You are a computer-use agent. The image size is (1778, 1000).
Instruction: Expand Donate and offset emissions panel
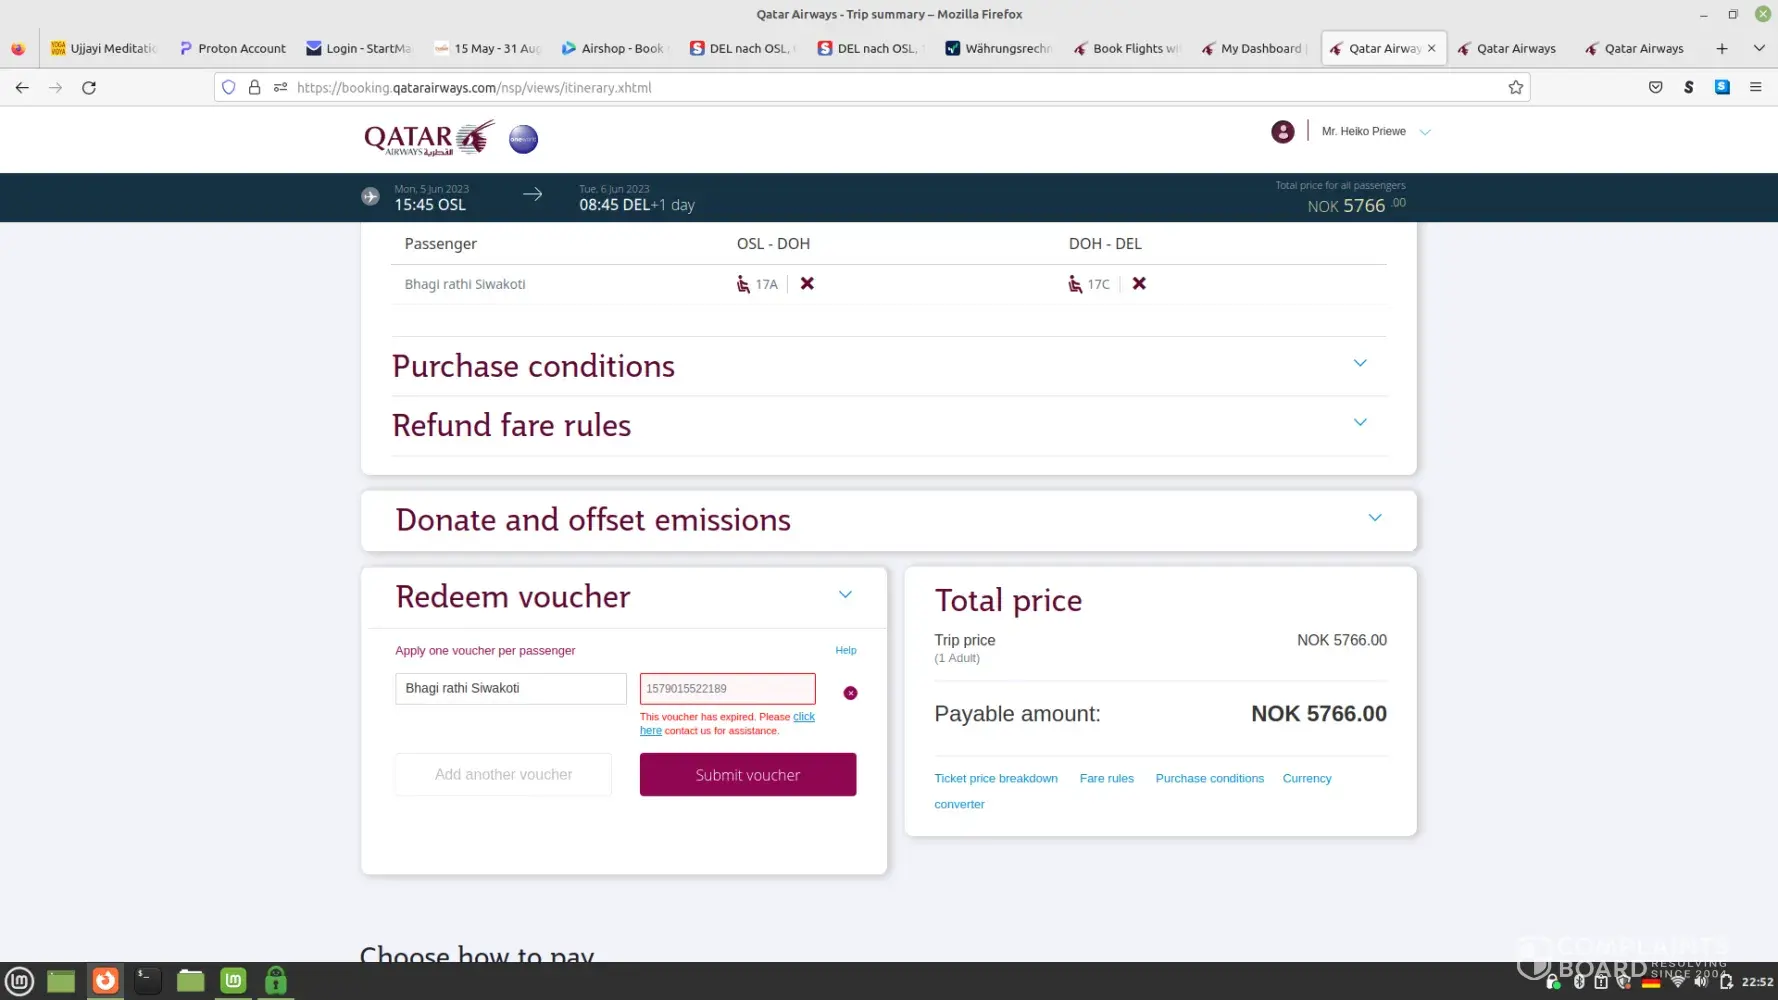(1374, 518)
